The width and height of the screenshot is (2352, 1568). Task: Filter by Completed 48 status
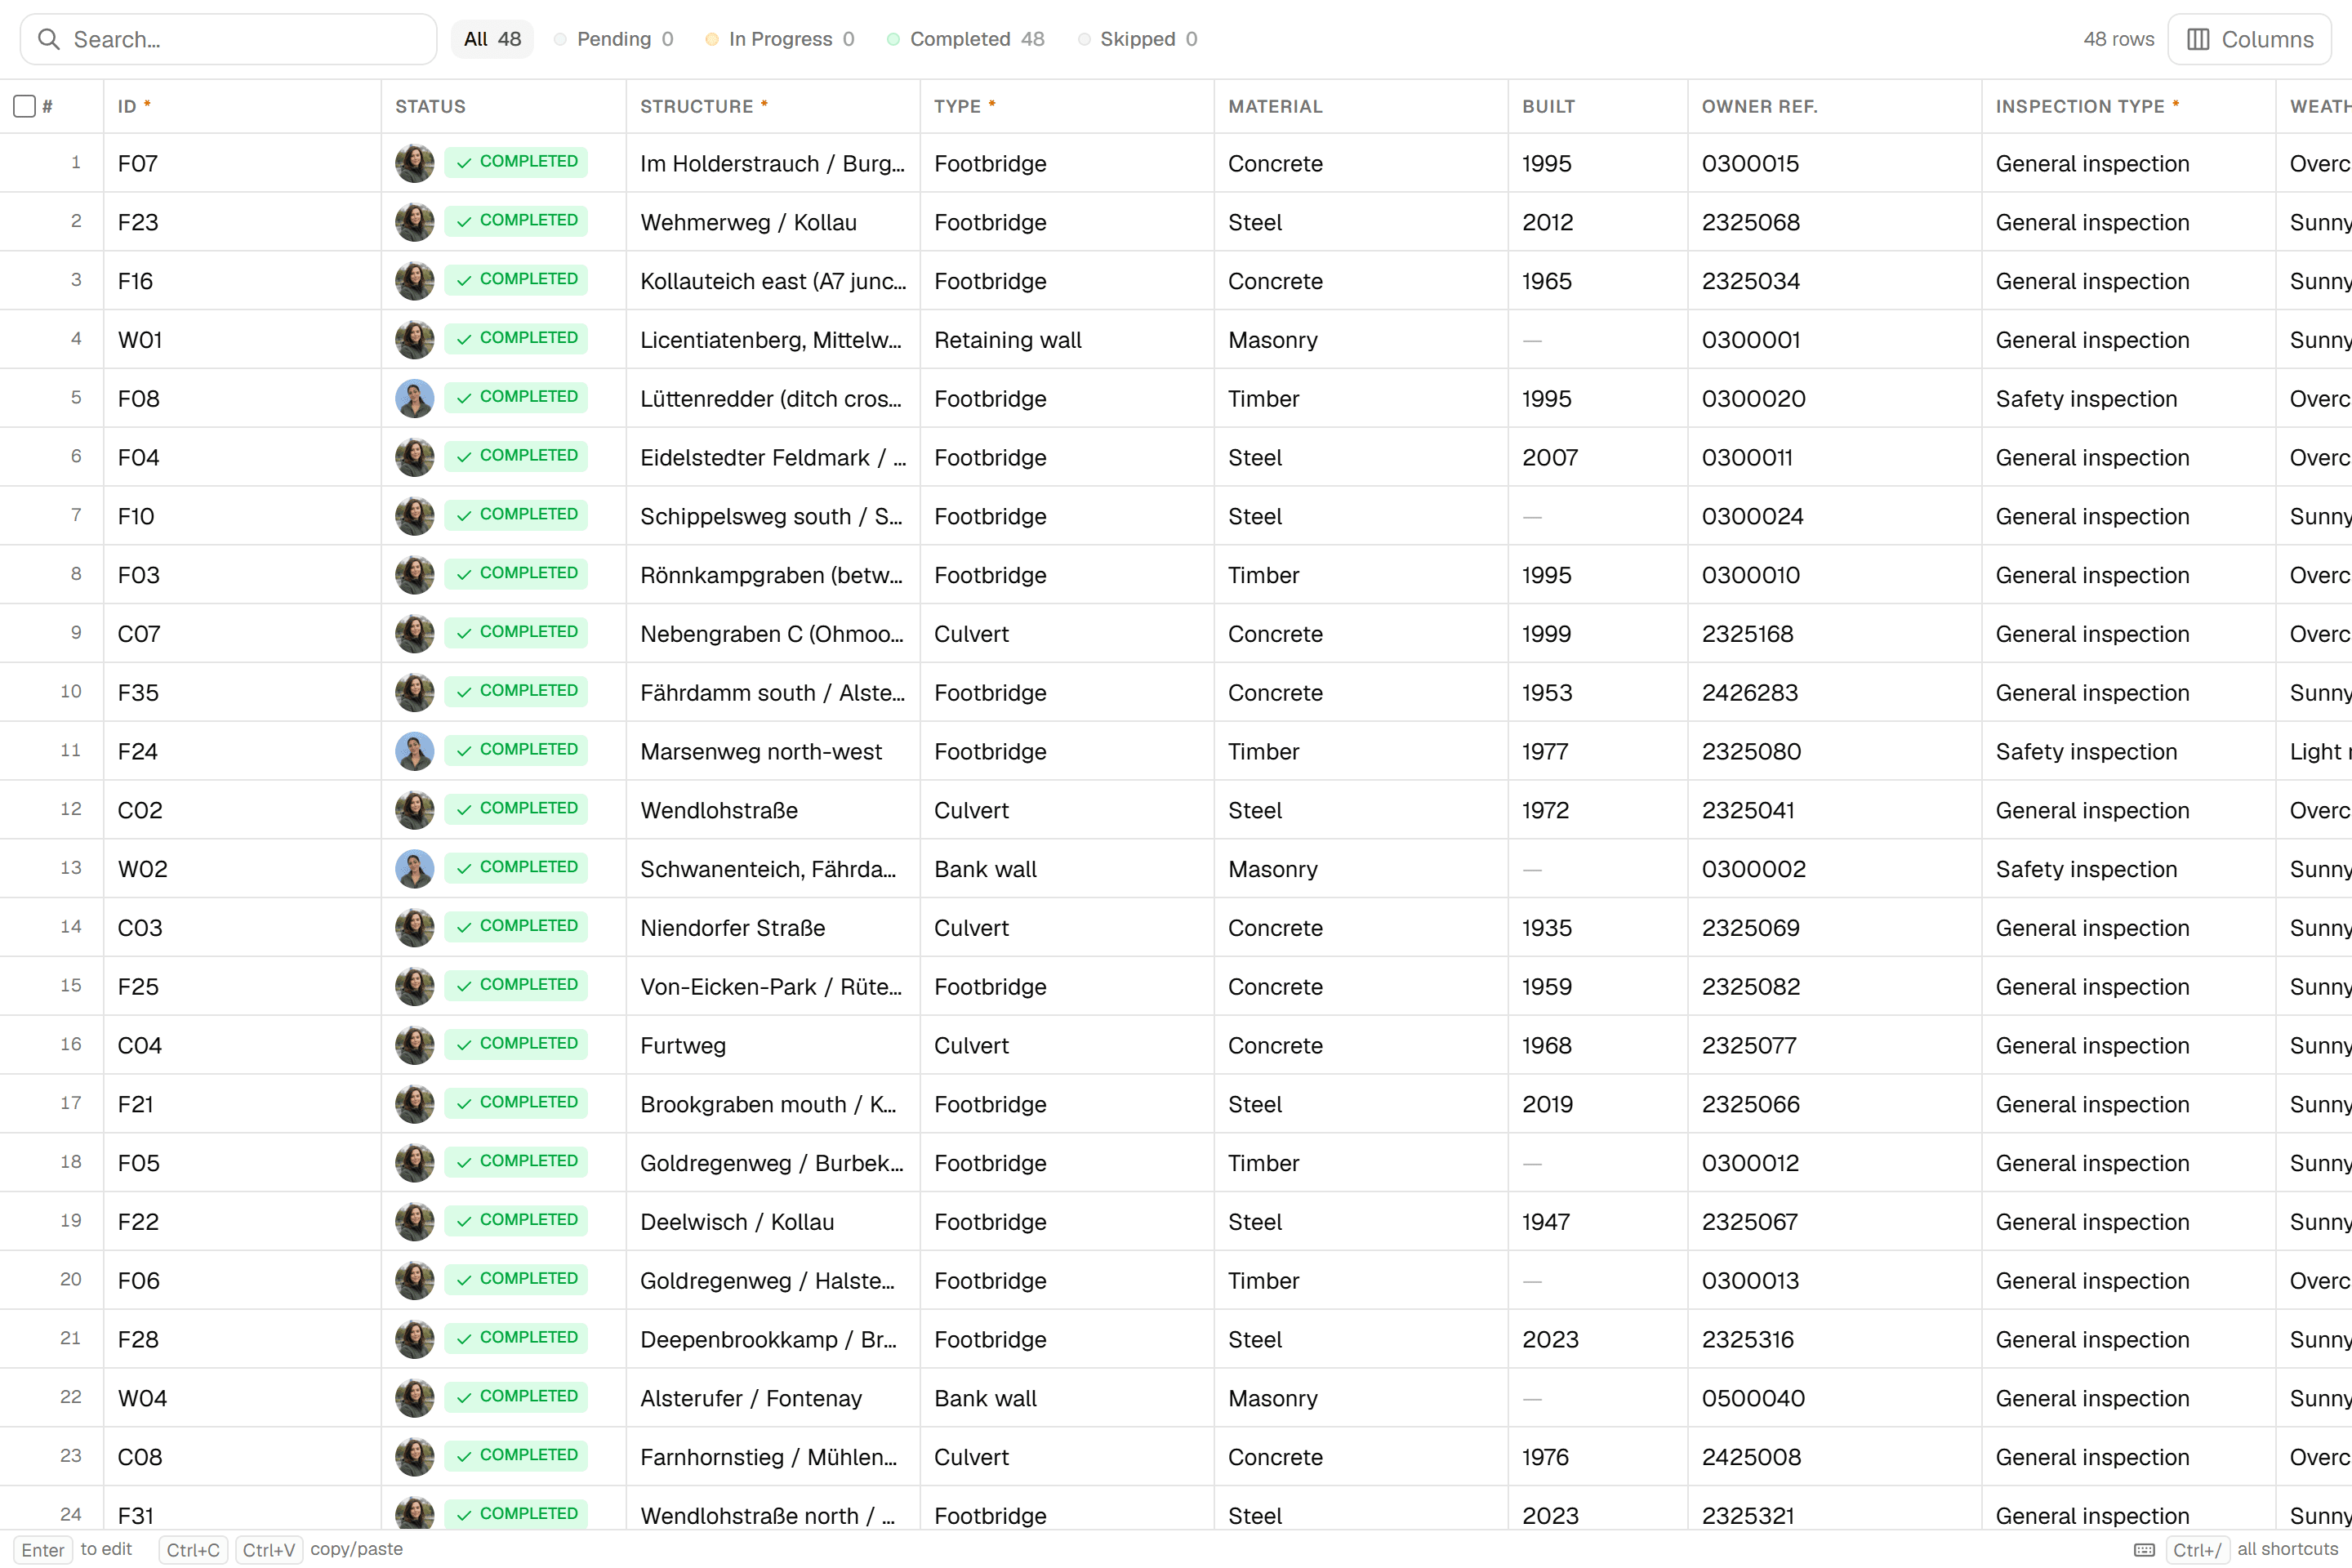pos(966,39)
